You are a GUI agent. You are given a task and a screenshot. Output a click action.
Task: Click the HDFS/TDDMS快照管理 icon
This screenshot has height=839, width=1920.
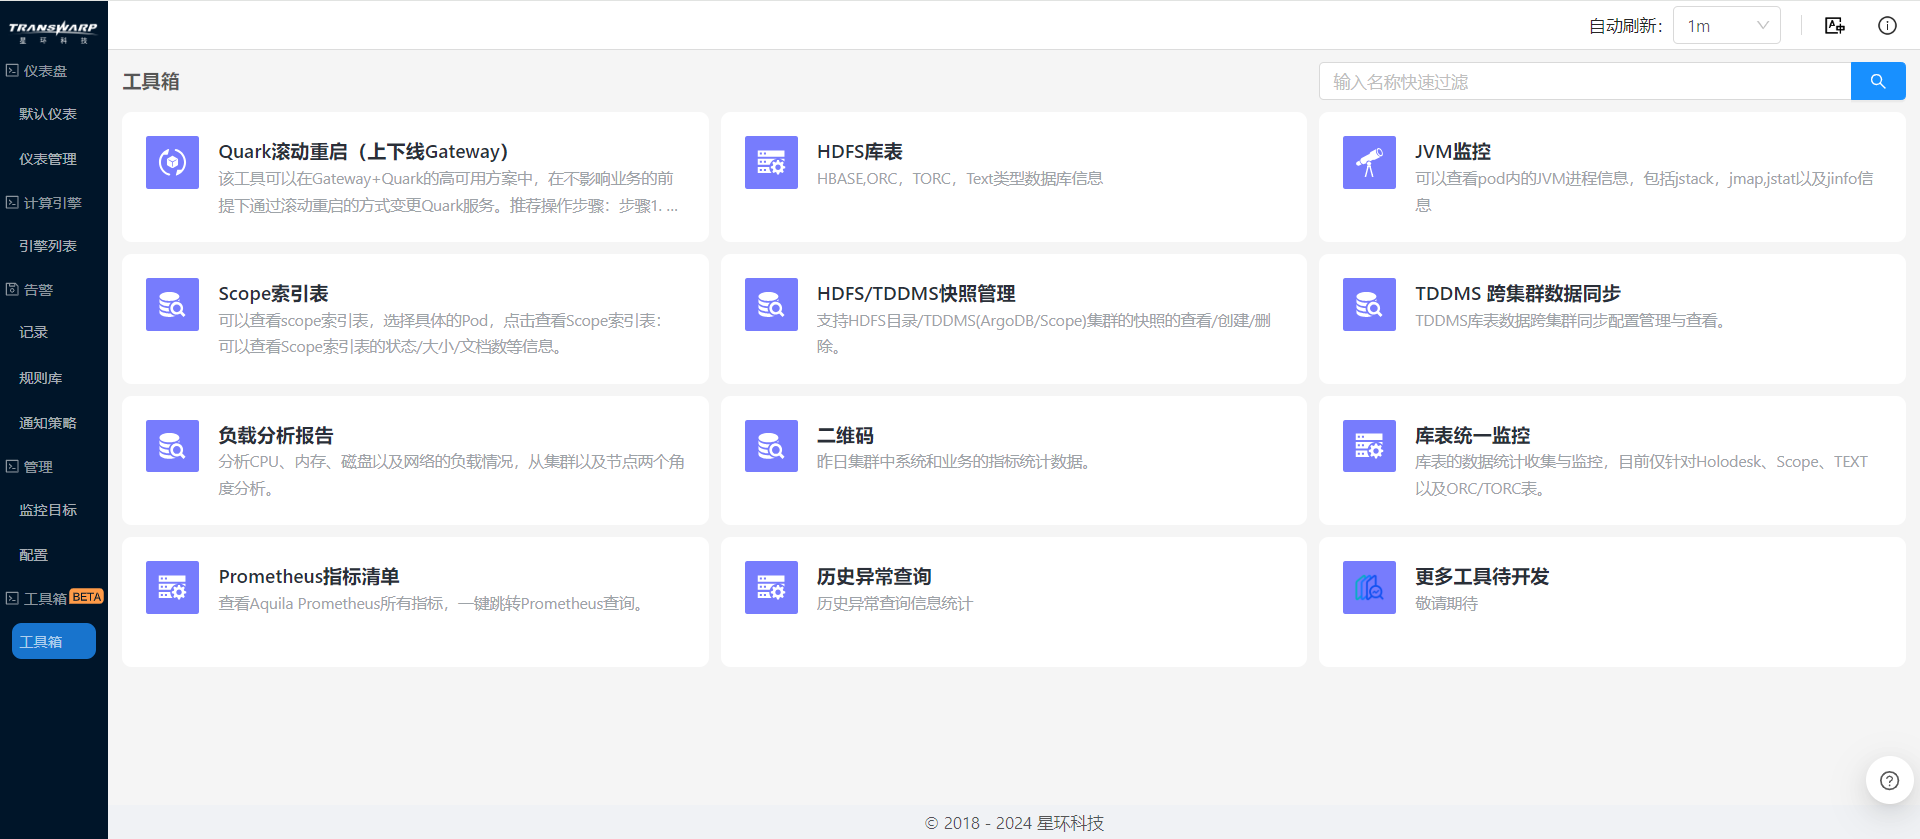coord(771,304)
